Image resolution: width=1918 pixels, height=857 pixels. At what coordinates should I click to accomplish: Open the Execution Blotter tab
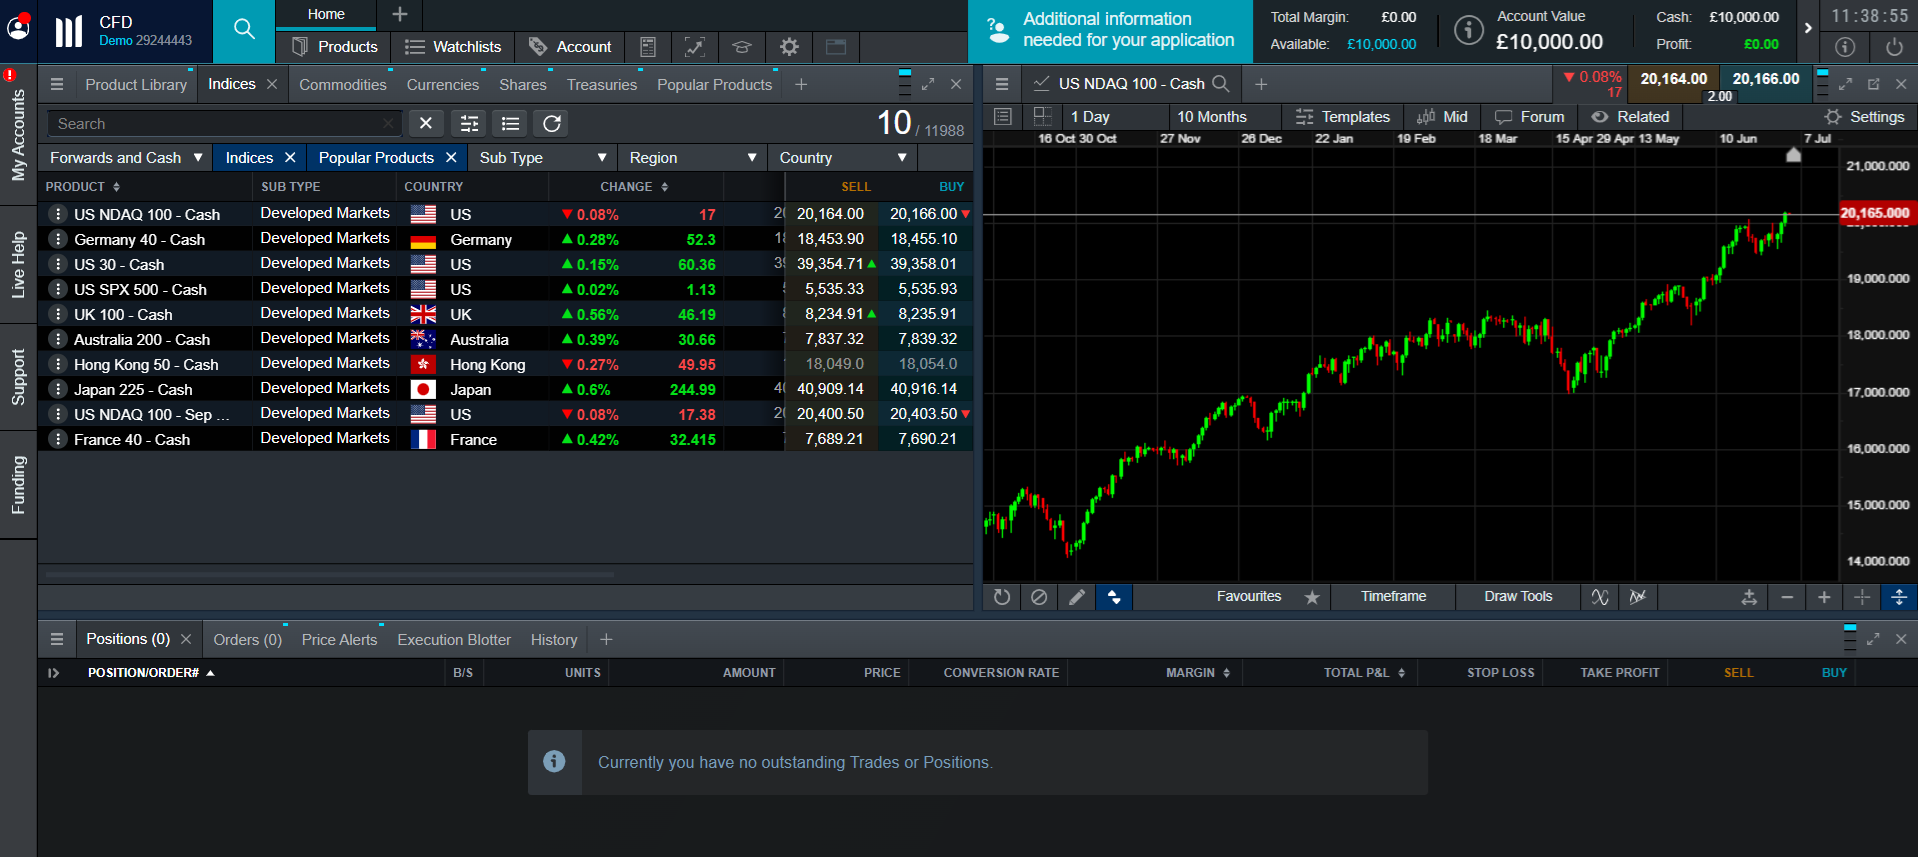454,640
